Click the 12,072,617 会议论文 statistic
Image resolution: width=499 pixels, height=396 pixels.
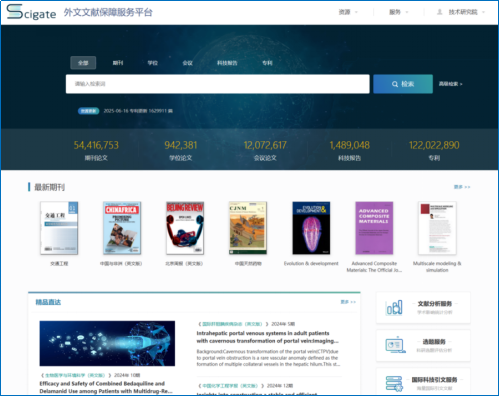click(x=265, y=151)
